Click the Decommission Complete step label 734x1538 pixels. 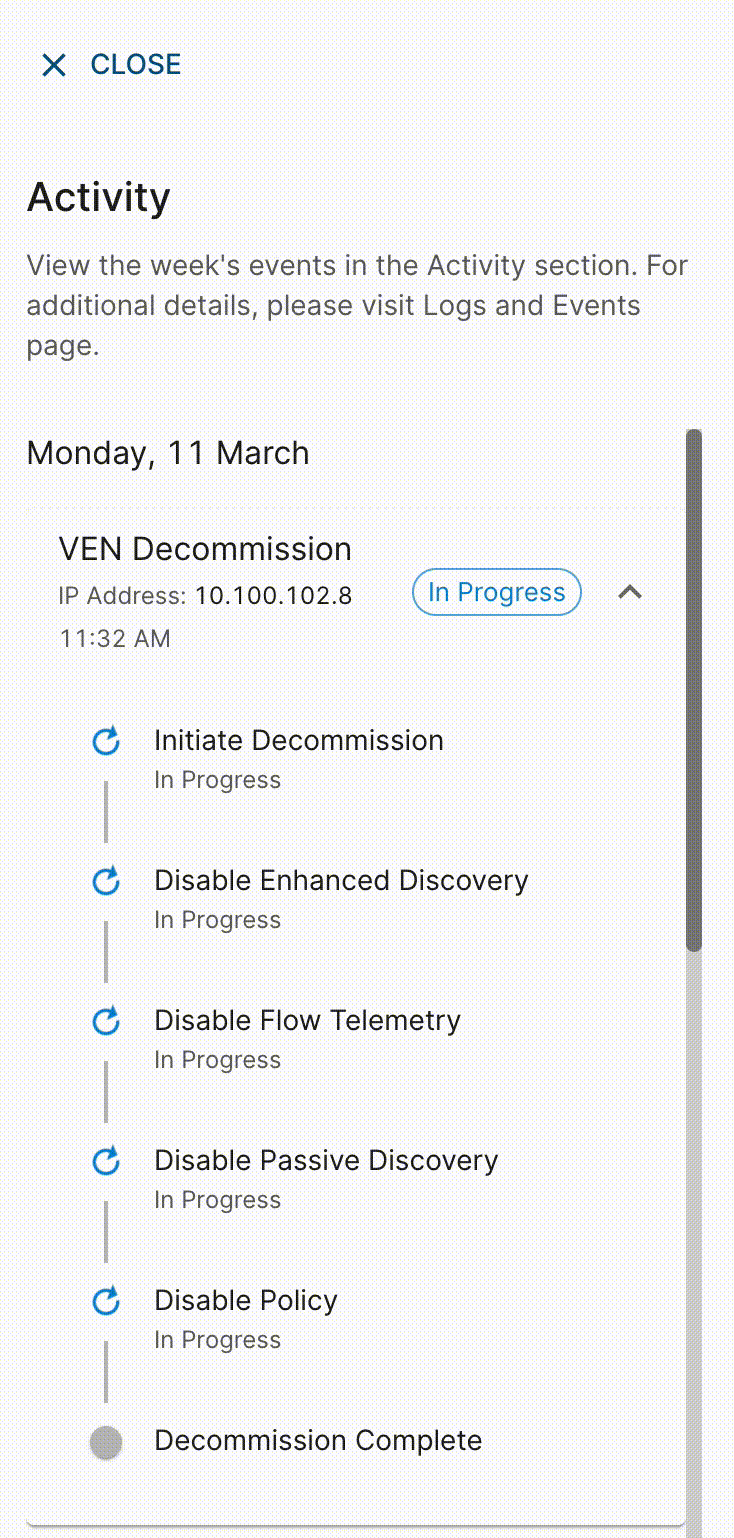pyautogui.click(x=318, y=1440)
